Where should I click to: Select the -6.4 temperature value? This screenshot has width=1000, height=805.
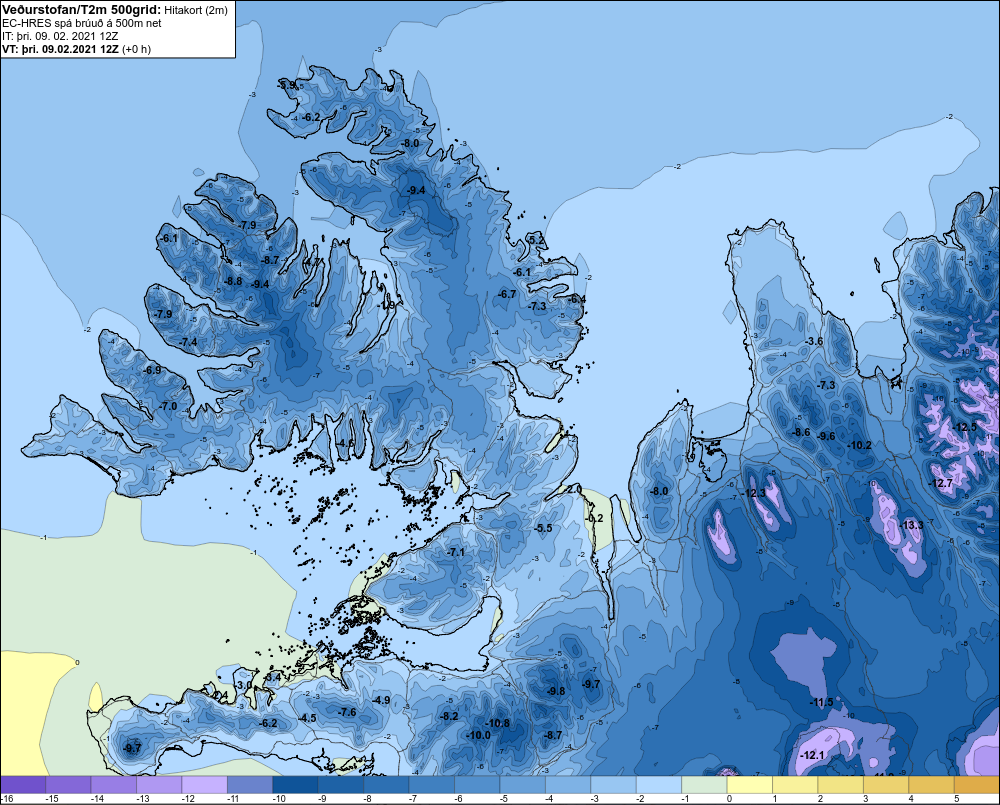(577, 299)
